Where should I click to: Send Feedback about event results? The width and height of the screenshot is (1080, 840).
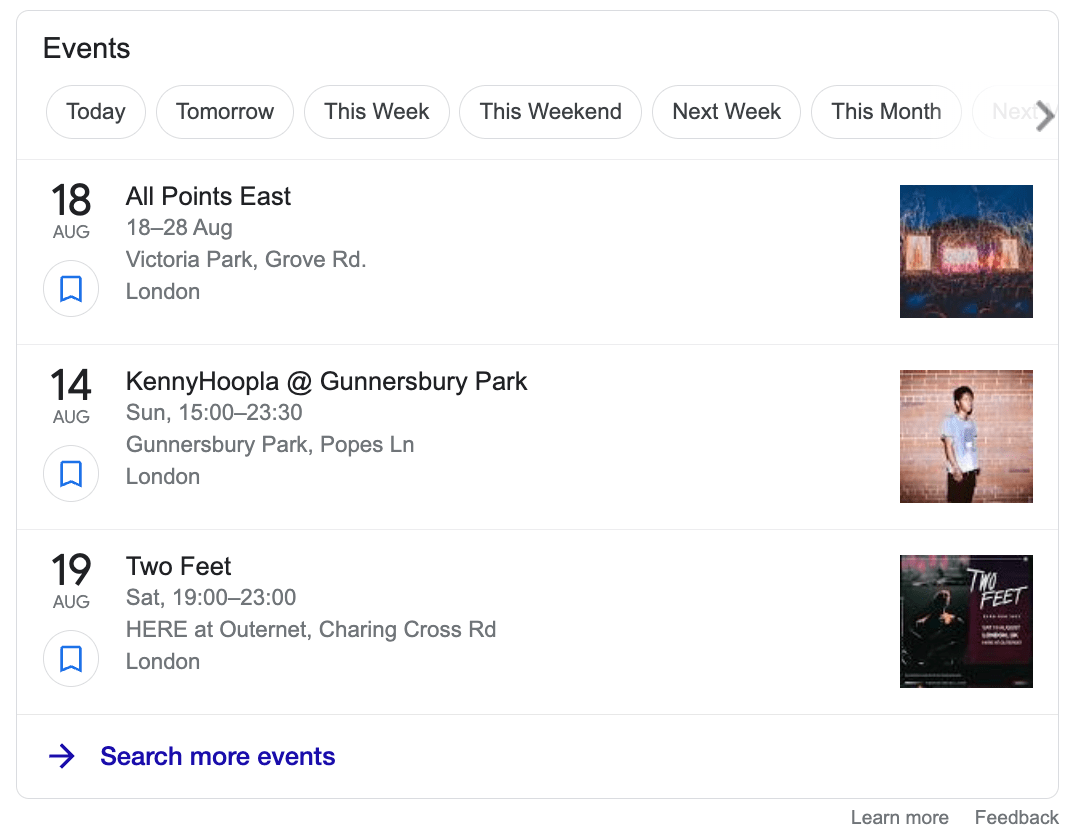pyautogui.click(x=1016, y=817)
